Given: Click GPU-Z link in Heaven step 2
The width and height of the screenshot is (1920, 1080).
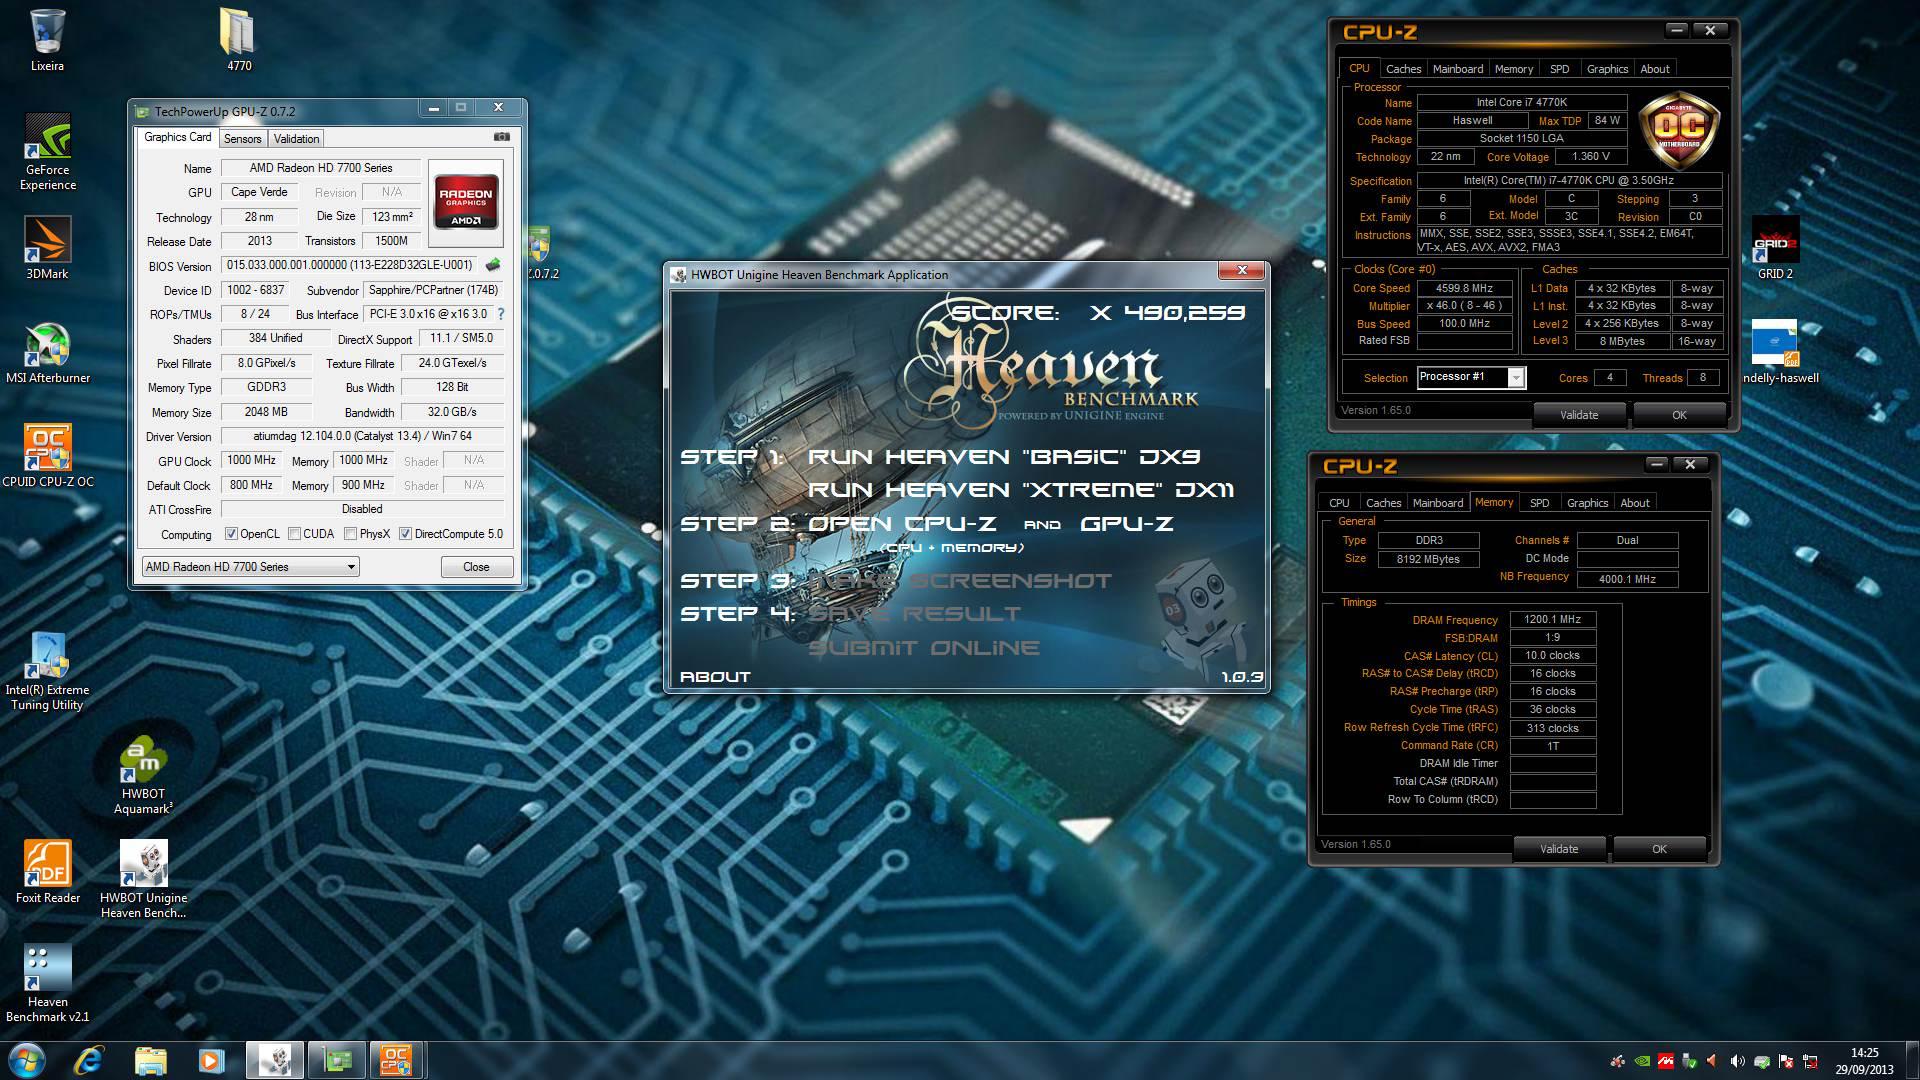Looking at the screenshot, I should [x=1127, y=524].
